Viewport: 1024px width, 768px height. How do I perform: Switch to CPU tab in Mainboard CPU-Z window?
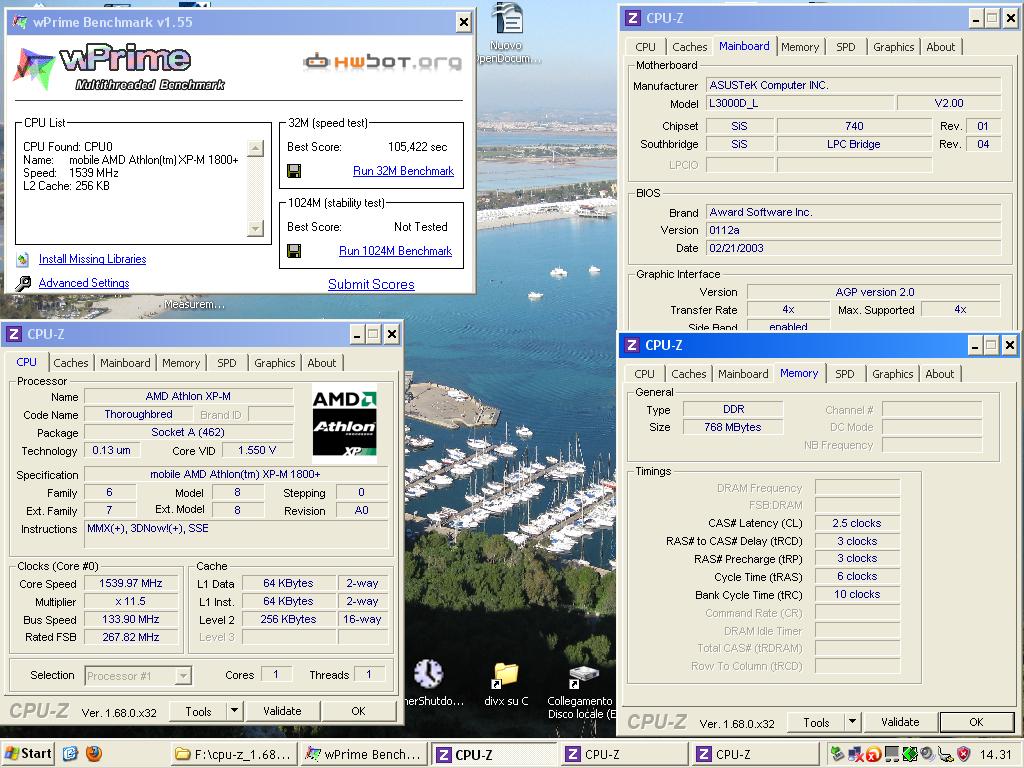click(645, 47)
